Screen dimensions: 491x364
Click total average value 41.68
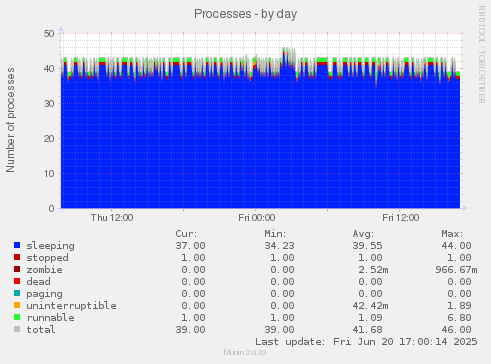coord(368,330)
